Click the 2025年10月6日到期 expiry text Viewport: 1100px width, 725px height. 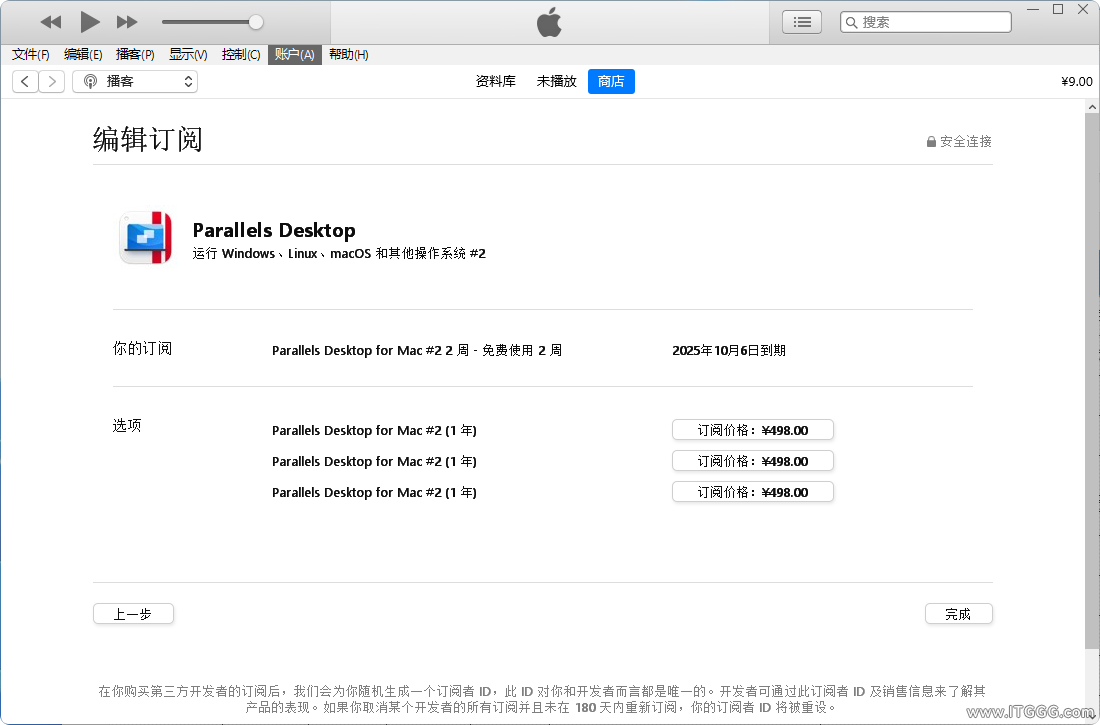[728, 350]
